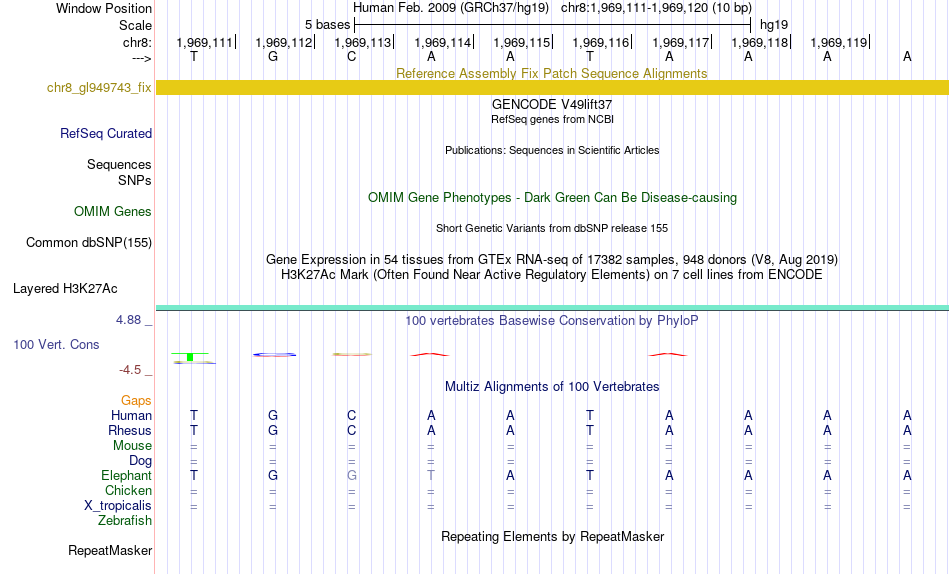
Task: Click the Gaps row label
Action: [136, 401]
